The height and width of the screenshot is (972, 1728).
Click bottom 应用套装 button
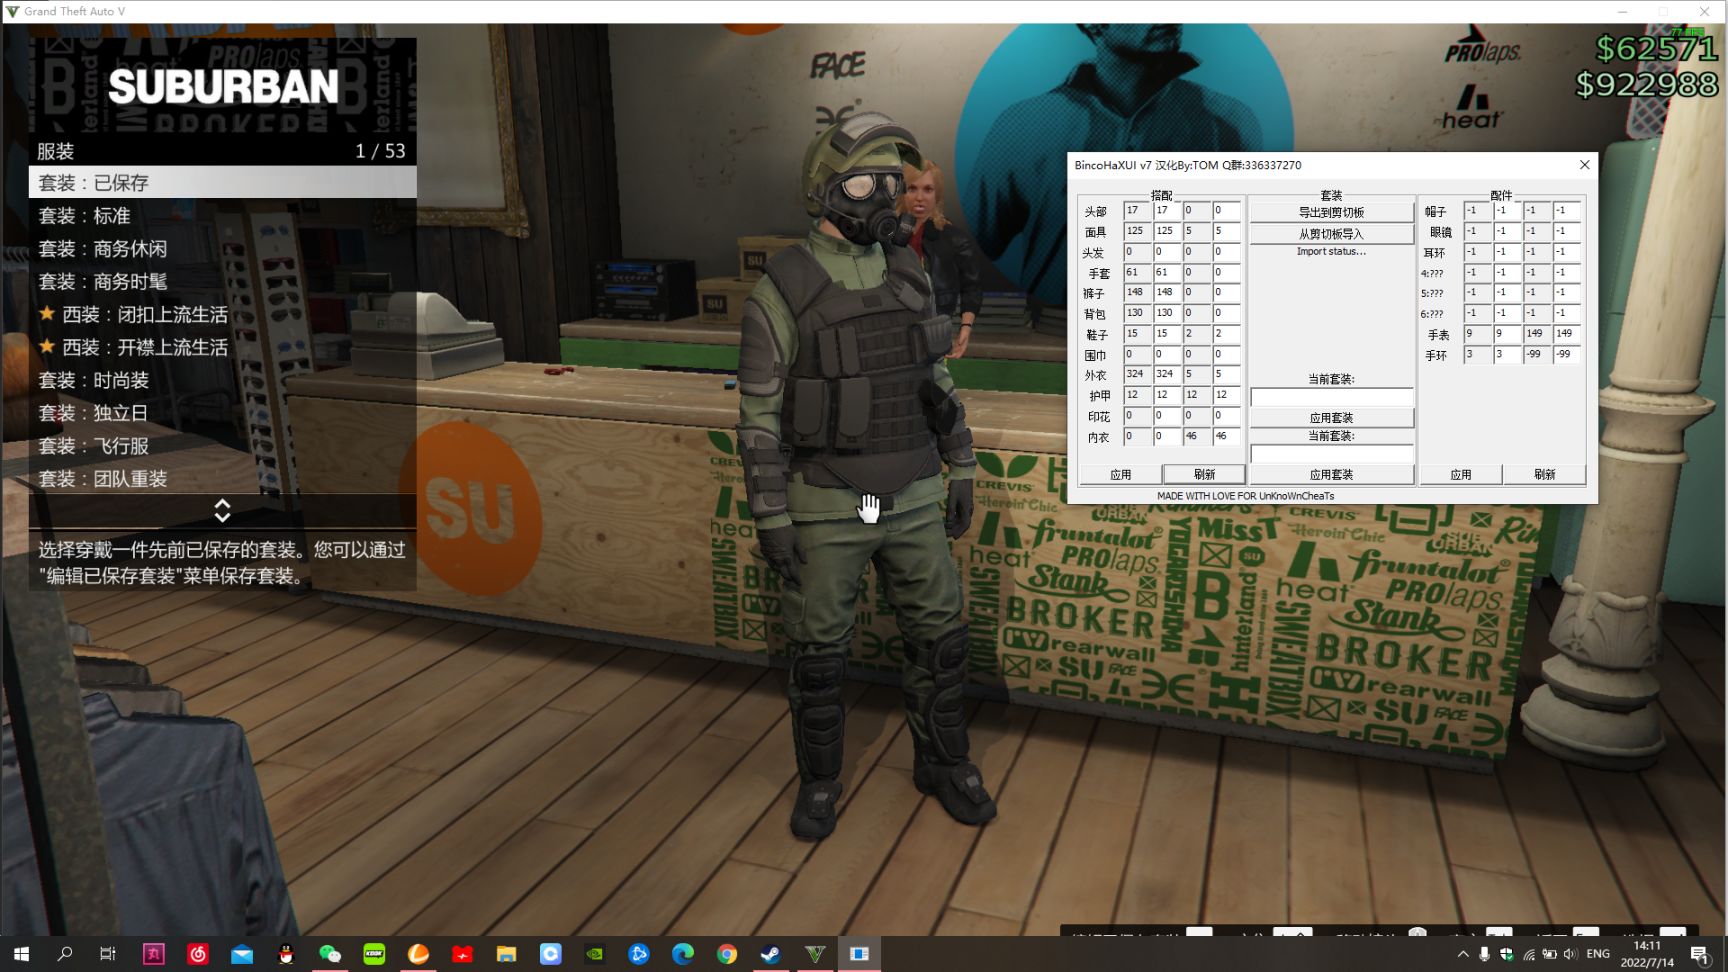click(1331, 474)
